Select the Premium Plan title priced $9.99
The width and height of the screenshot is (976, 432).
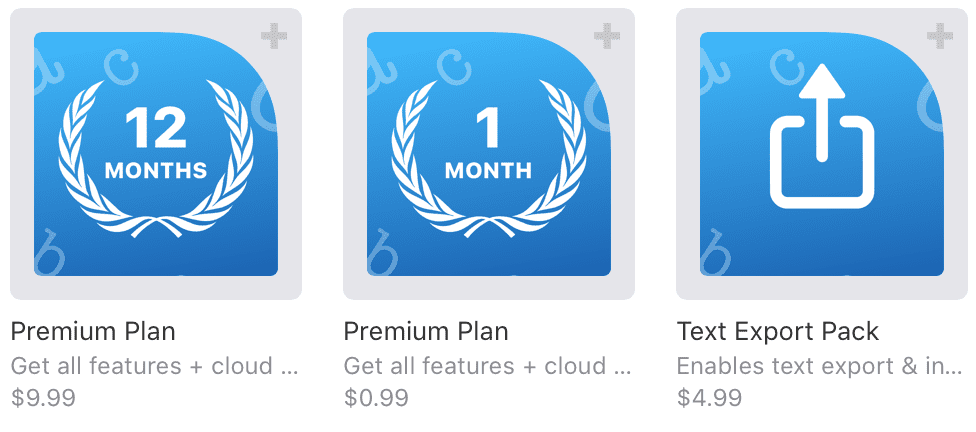point(93,331)
